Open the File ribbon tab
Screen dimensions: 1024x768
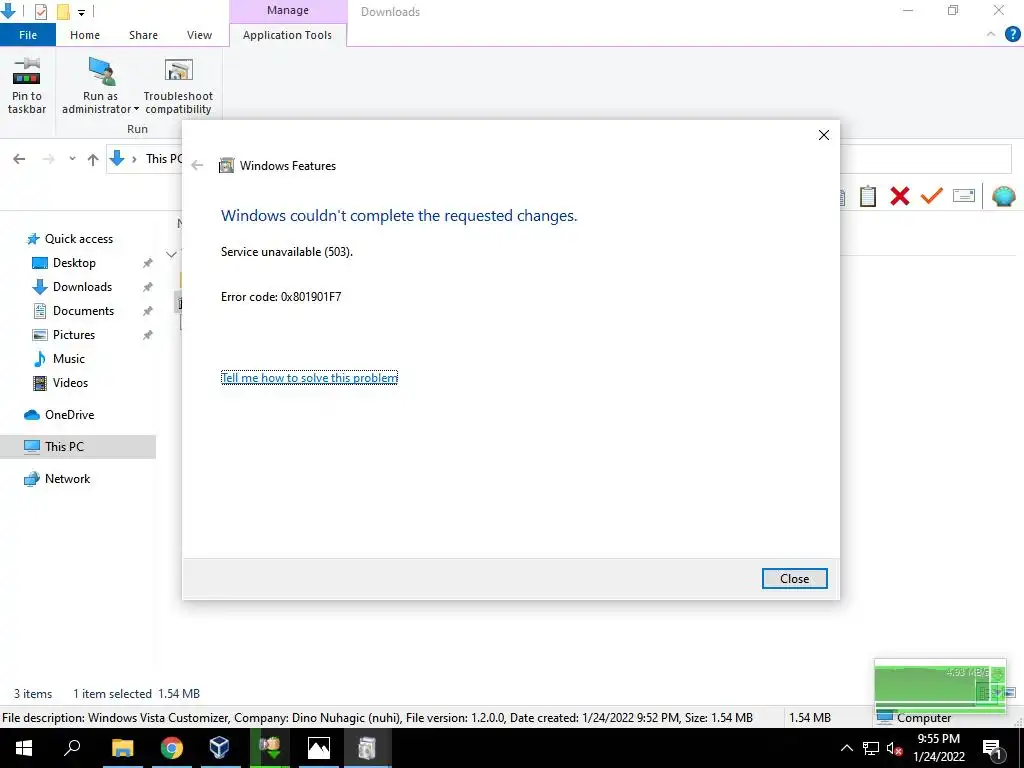click(x=27, y=35)
